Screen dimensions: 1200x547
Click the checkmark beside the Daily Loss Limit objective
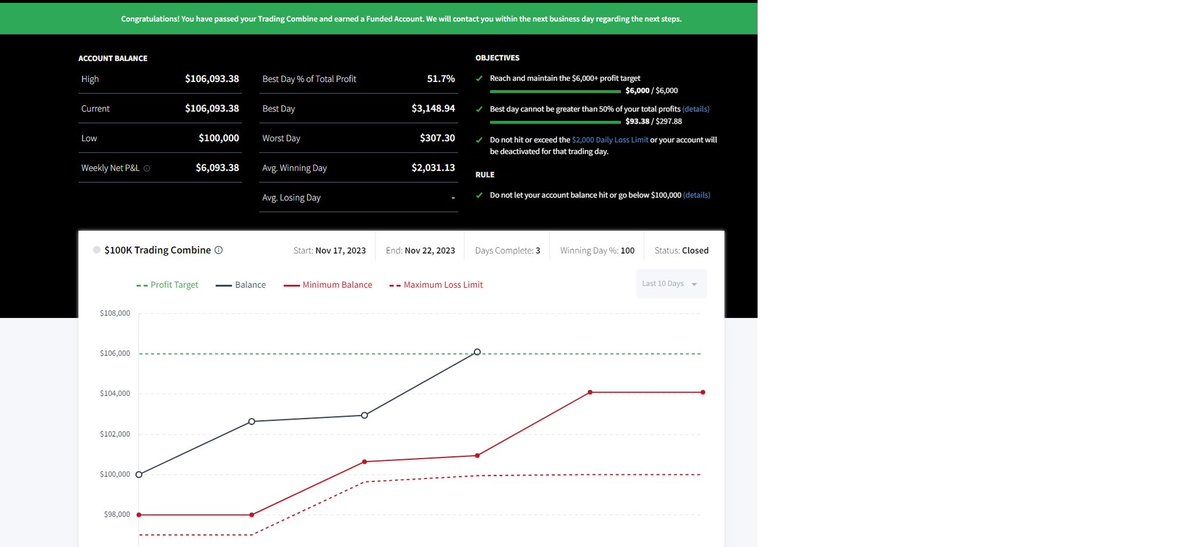(481, 140)
